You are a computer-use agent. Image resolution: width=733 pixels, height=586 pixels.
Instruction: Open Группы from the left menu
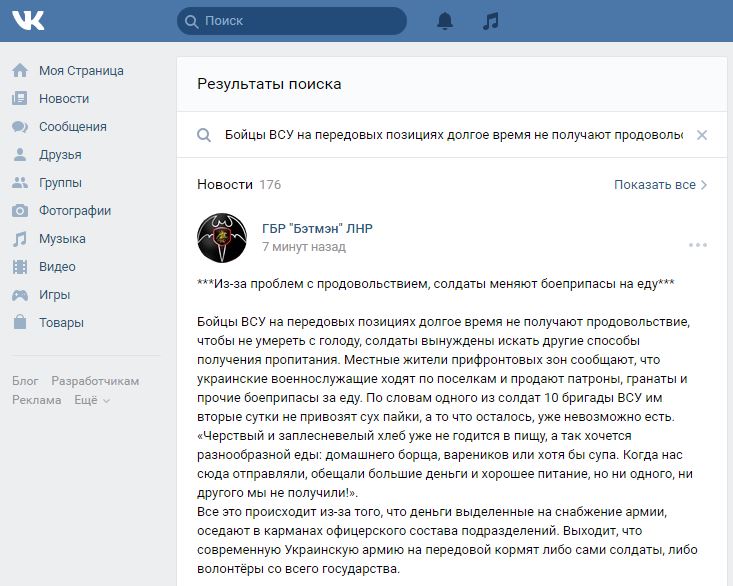click(60, 183)
